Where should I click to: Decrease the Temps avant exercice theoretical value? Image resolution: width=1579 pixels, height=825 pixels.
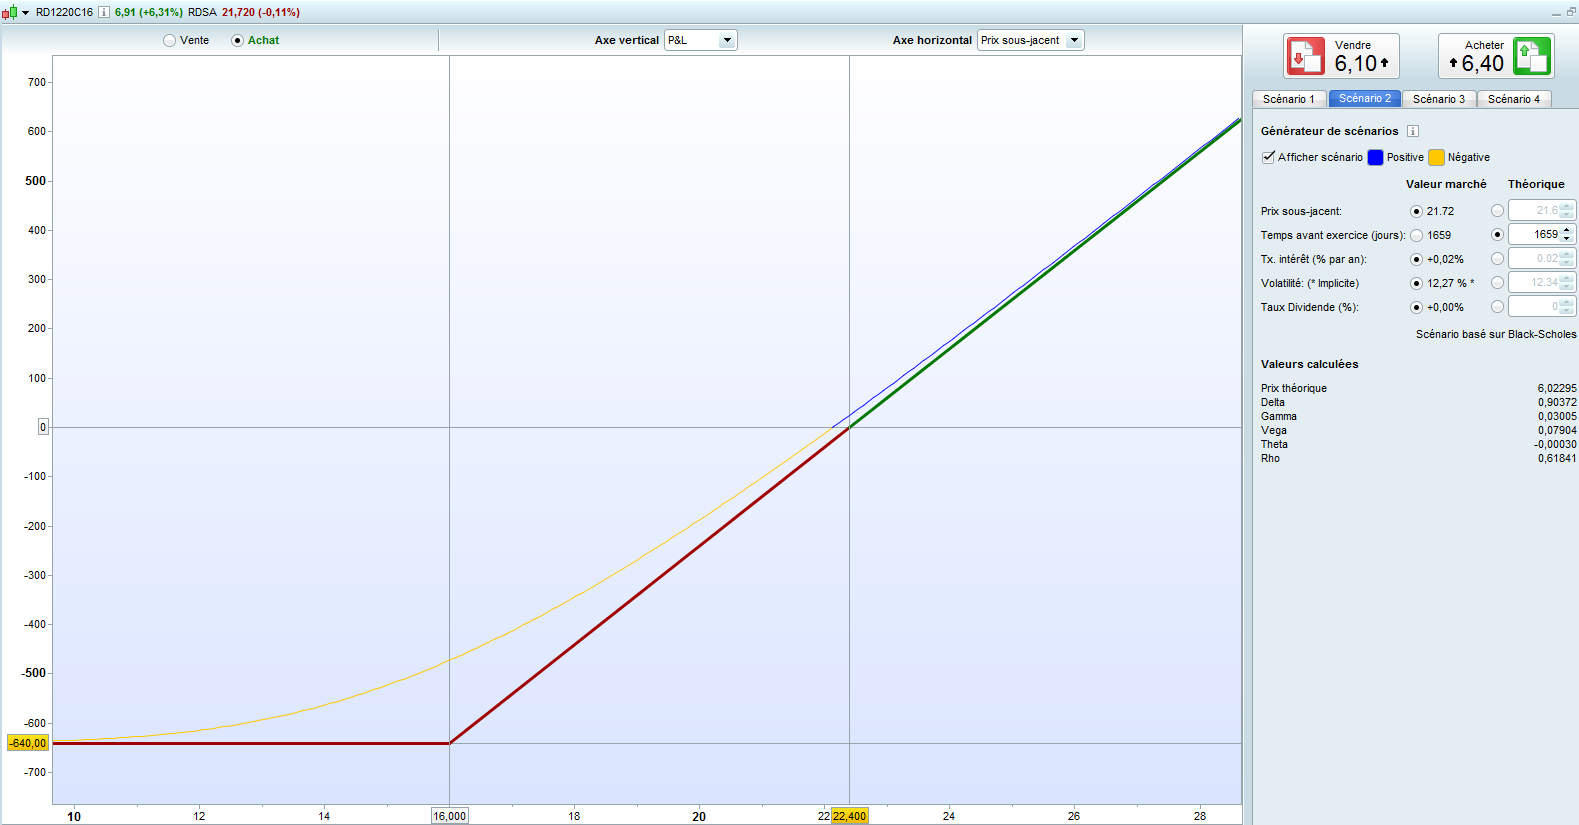pyautogui.click(x=1567, y=239)
